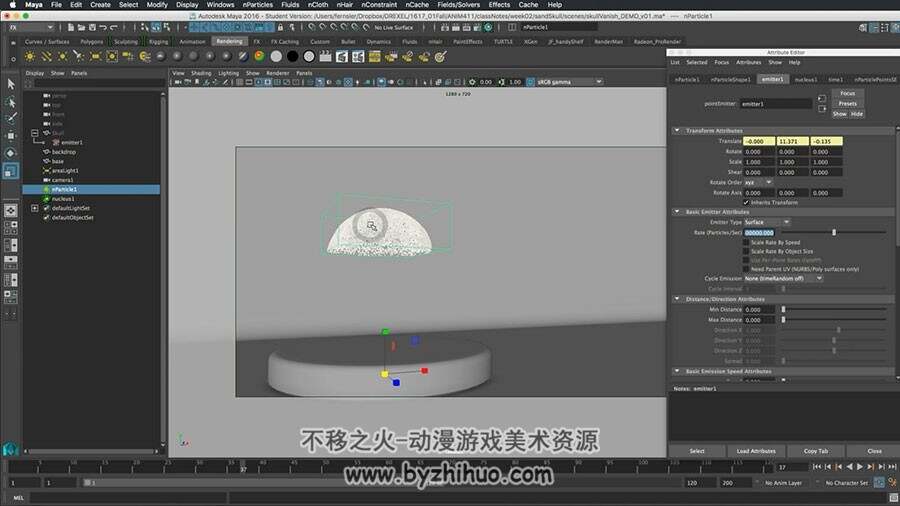Collapse the Basic Emission Speed Attributes section
900x506 pixels.
point(677,371)
